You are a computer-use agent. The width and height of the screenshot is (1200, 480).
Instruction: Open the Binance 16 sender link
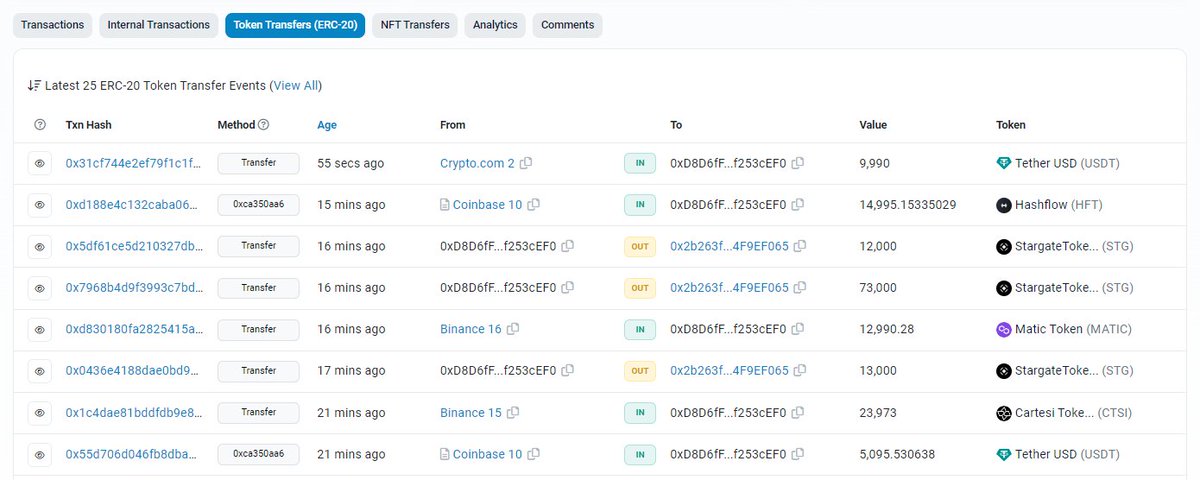click(471, 329)
